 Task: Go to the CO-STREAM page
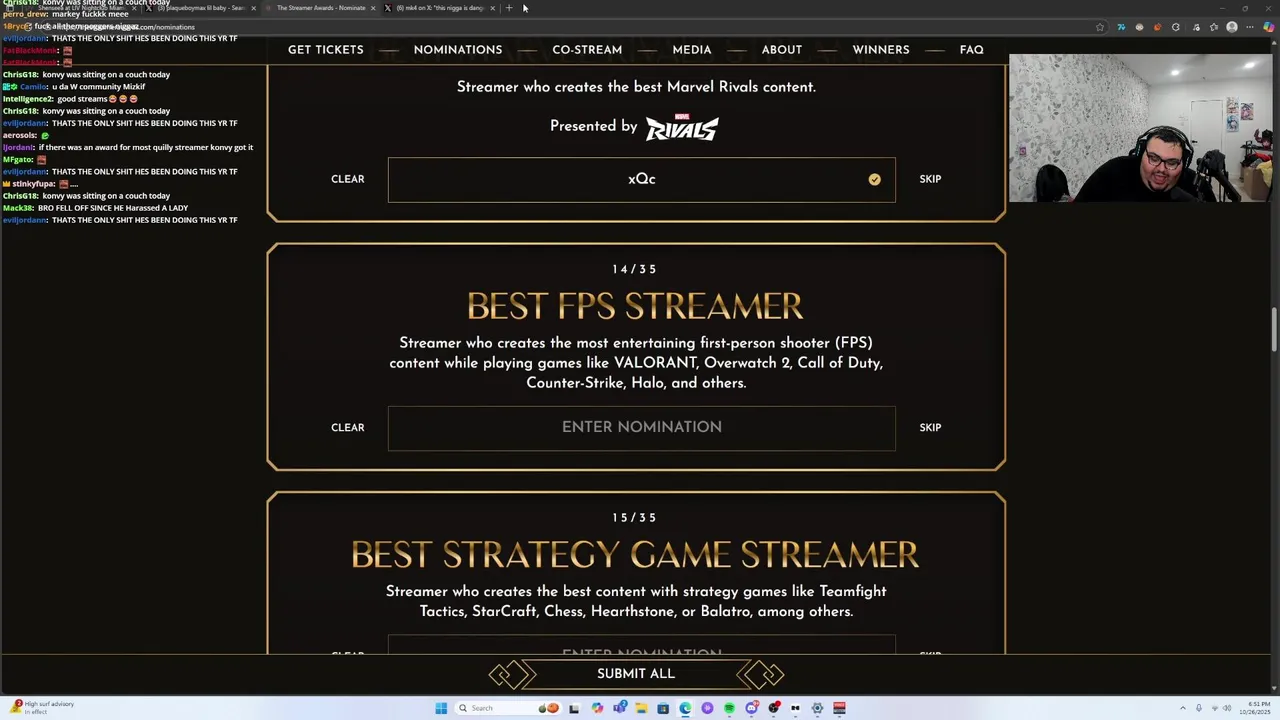click(x=587, y=49)
